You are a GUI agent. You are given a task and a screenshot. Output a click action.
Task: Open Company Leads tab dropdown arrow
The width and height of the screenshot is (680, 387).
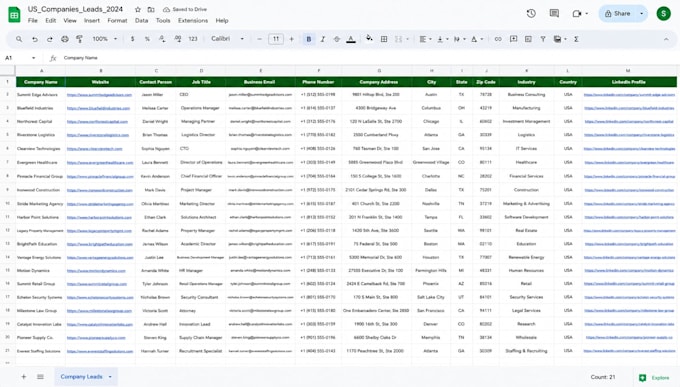pos(110,377)
